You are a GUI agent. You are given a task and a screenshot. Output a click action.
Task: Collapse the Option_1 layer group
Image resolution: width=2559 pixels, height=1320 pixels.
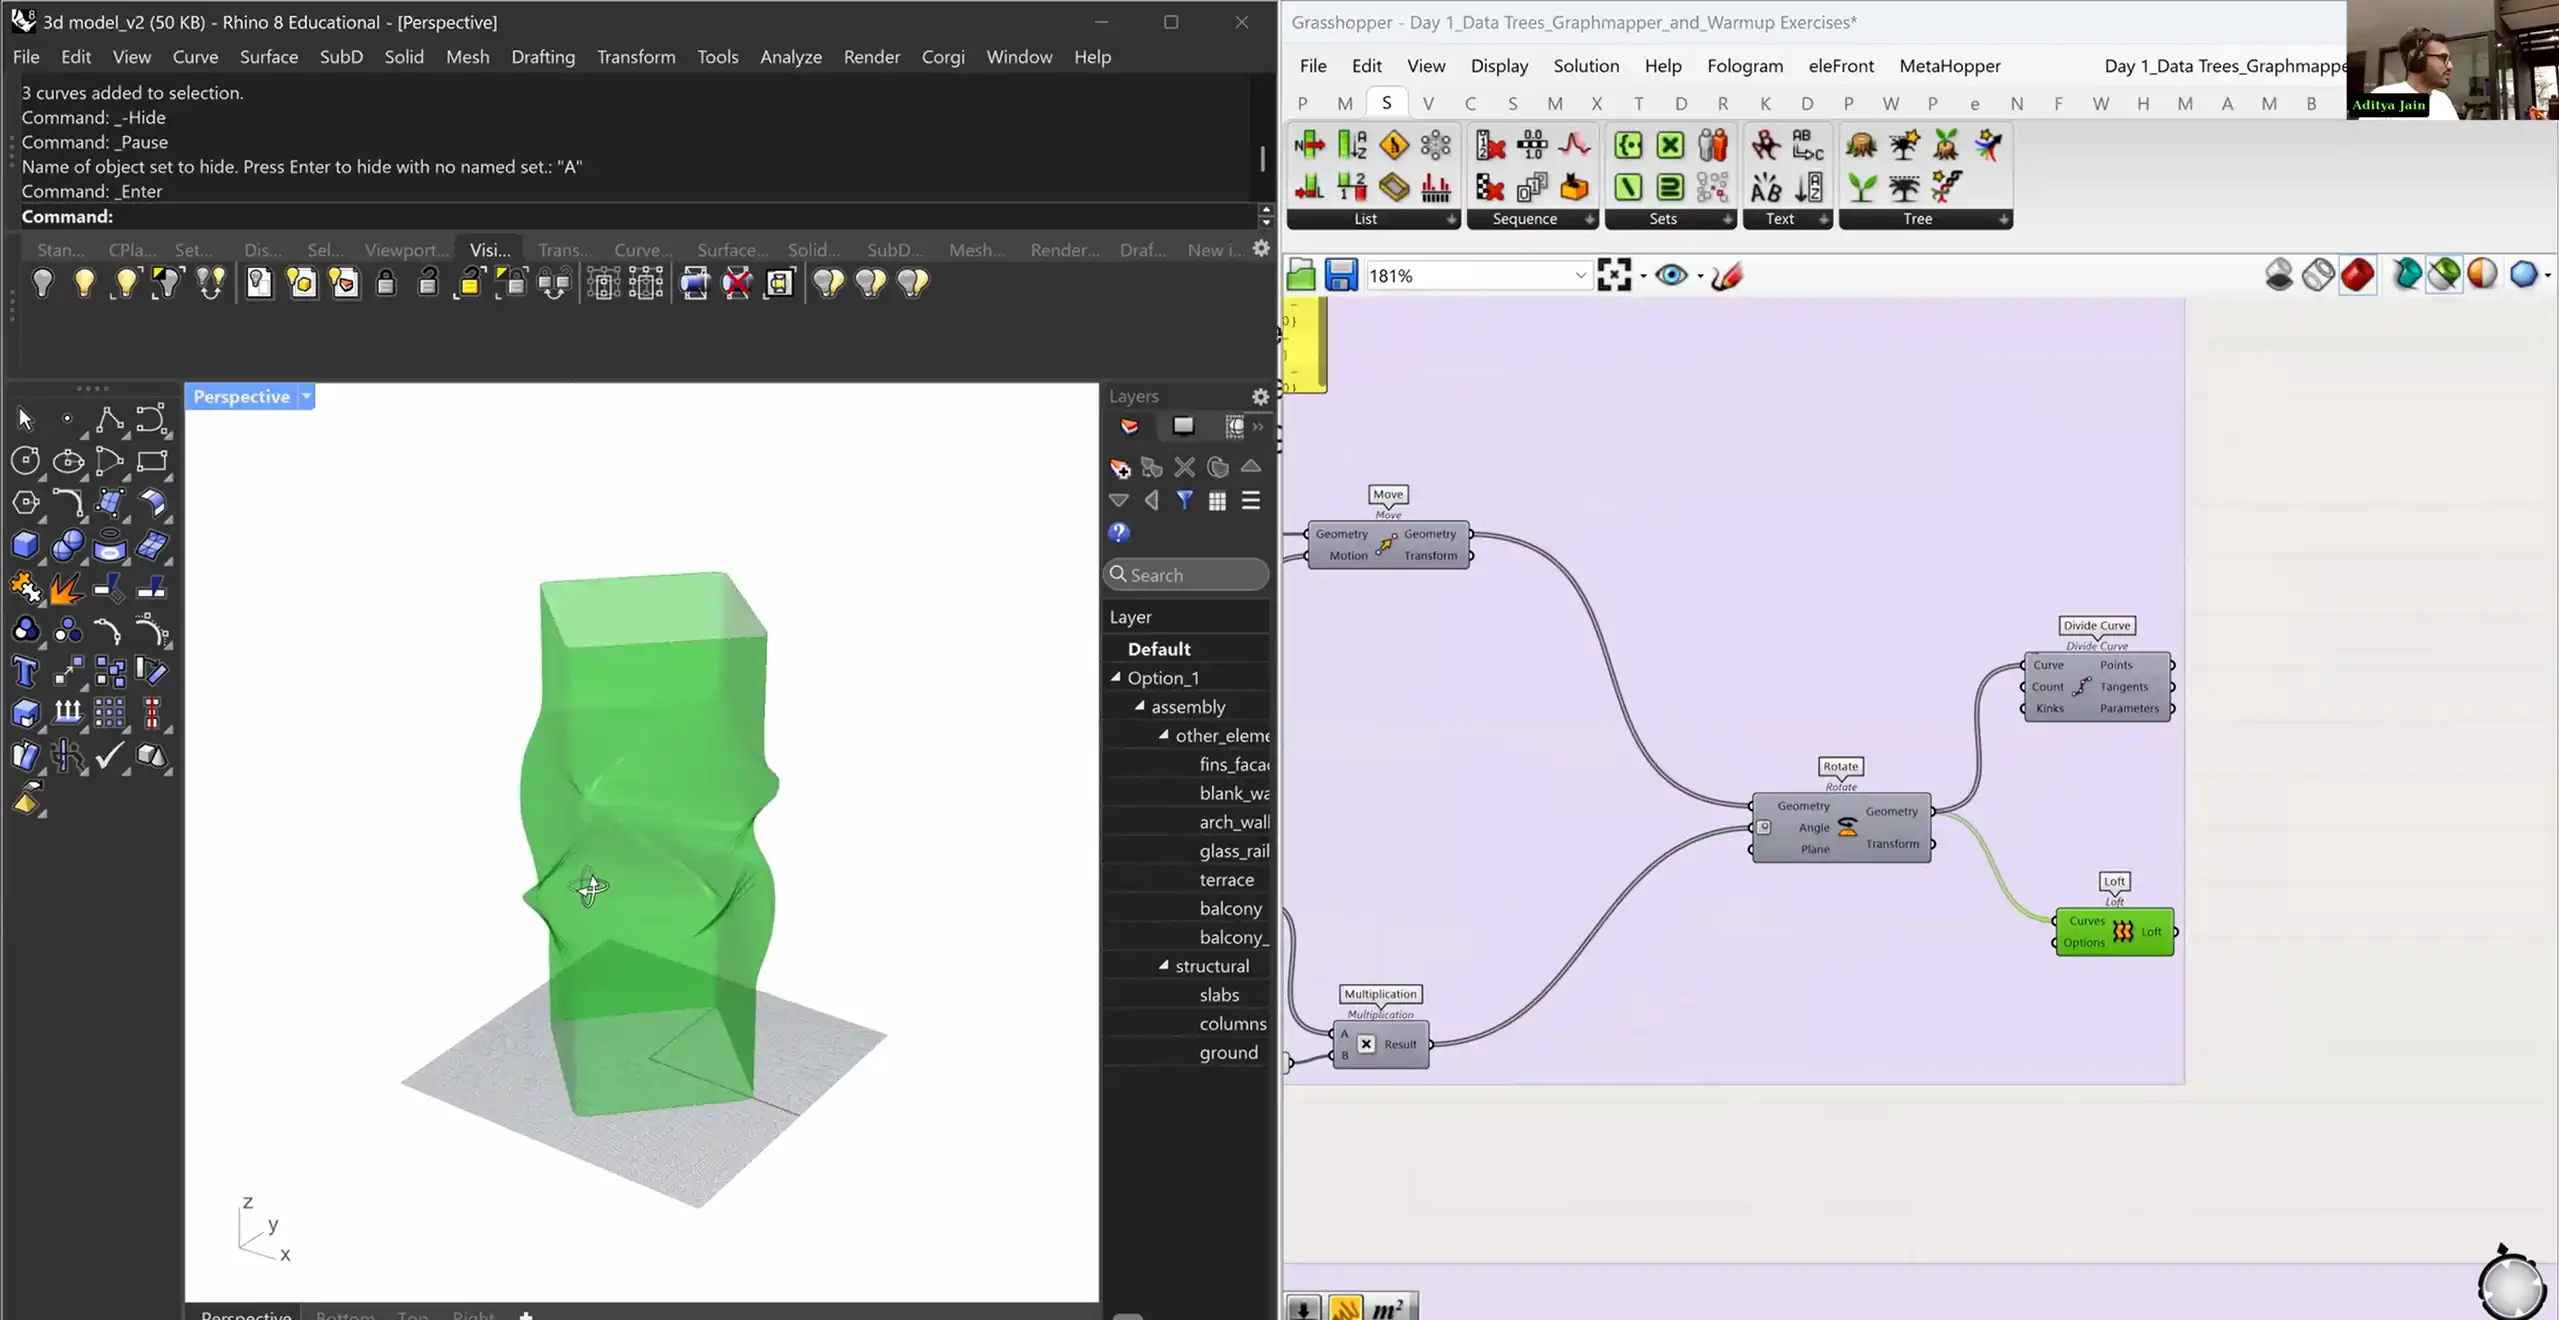pyautogui.click(x=1117, y=677)
